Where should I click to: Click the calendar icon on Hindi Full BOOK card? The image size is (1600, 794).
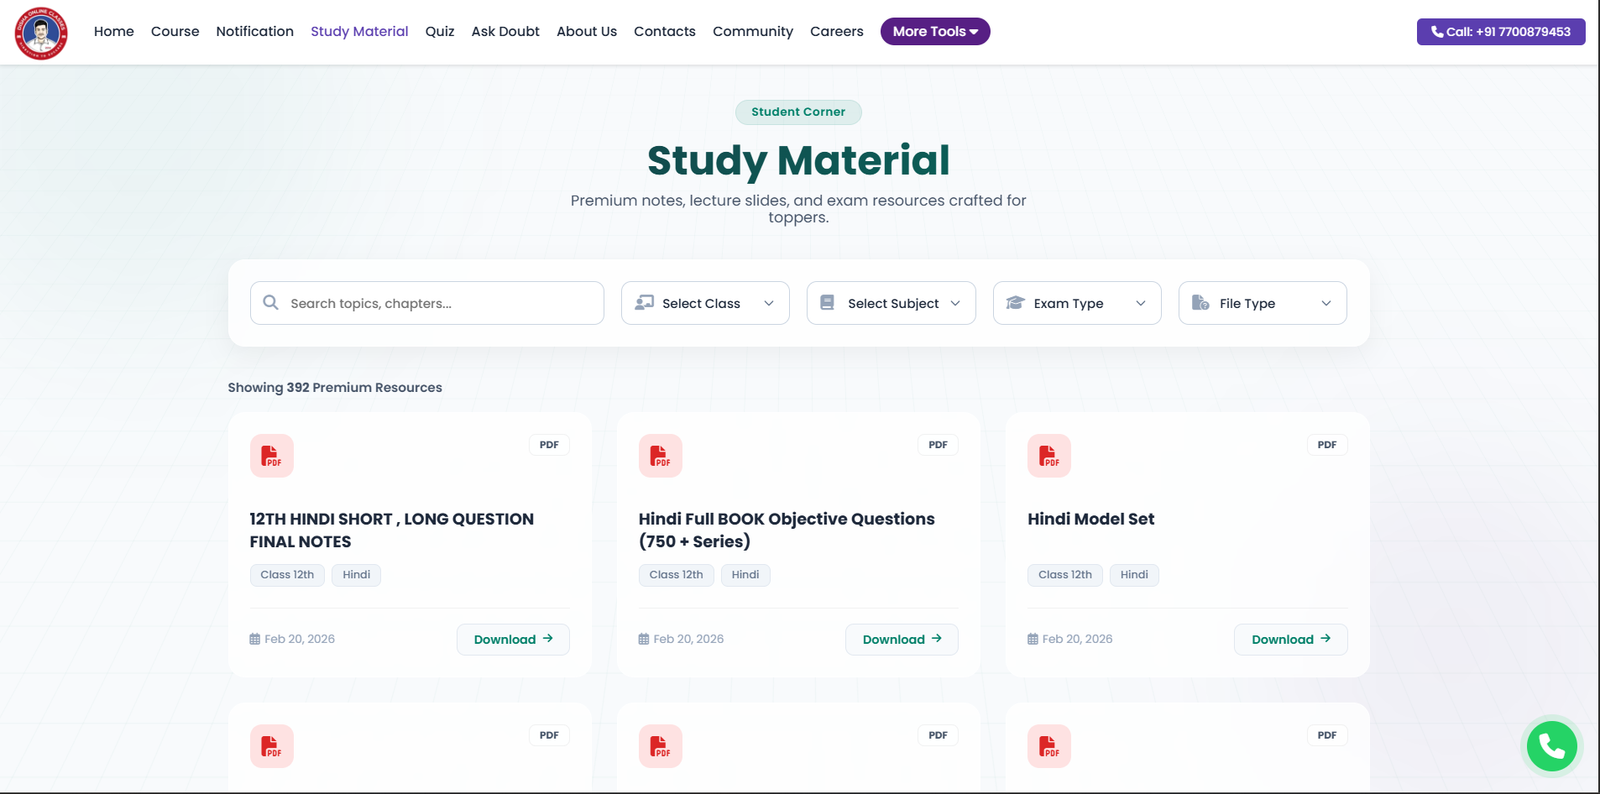coord(644,639)
